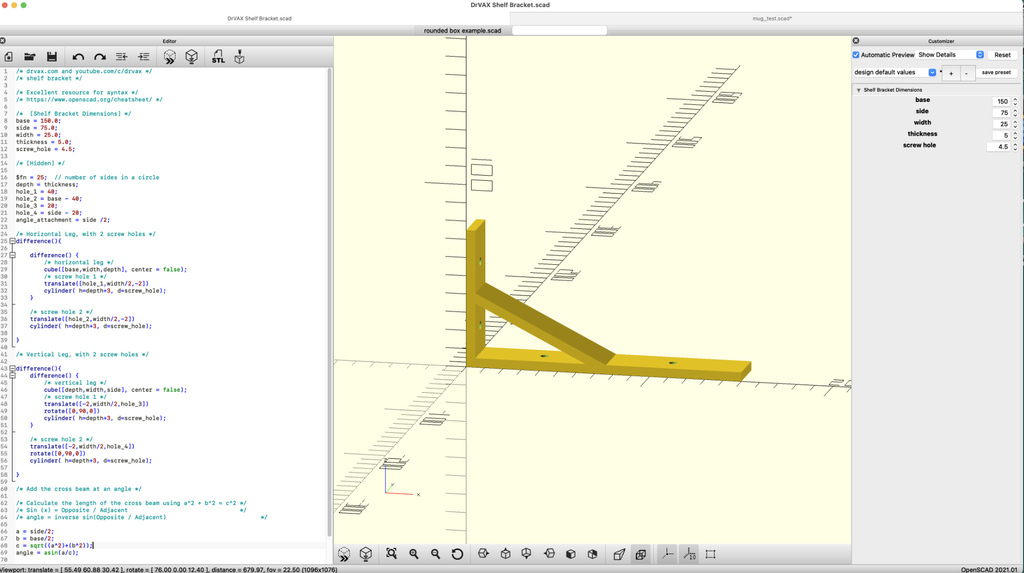Click the save preset button
This screenshot has height=573, width=1024.
996,73
